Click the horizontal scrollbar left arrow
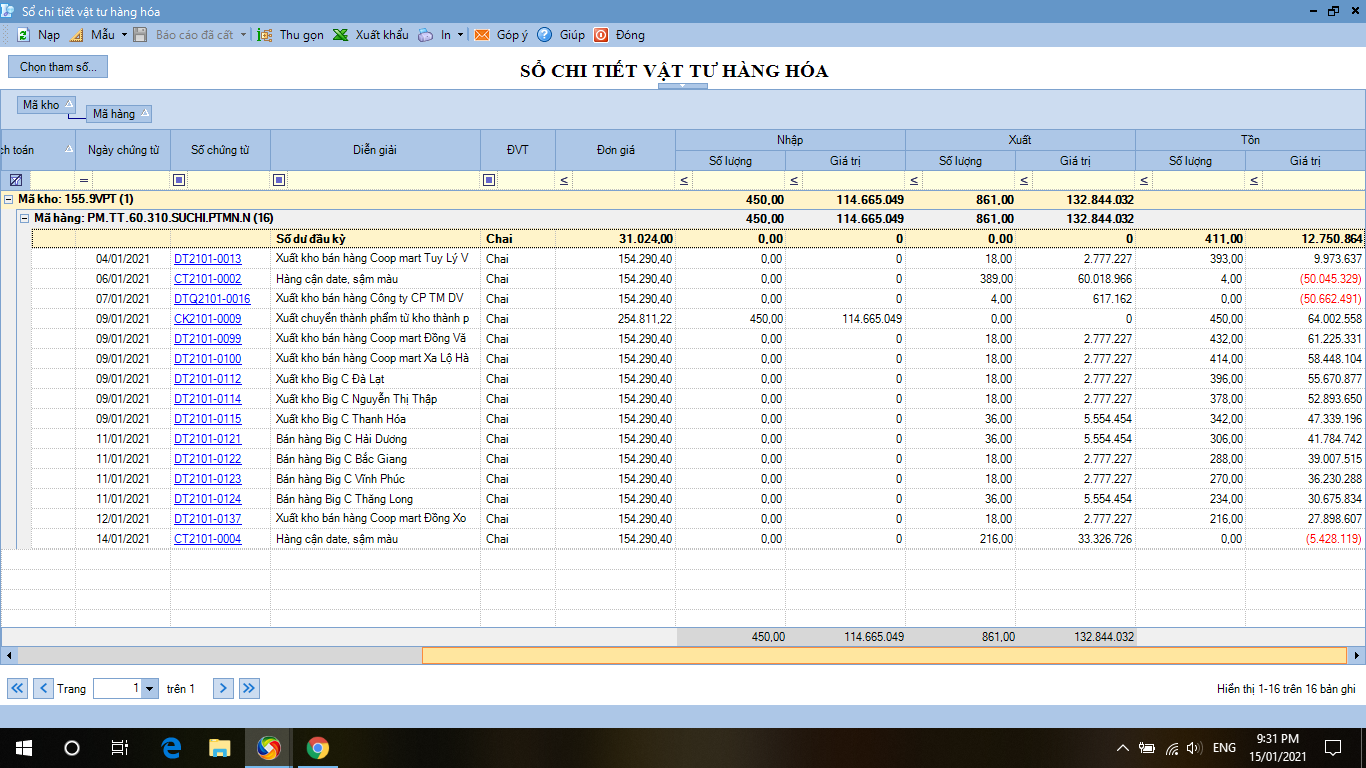The height and width of the screenshot is (768, 1366). coord(9,656)
